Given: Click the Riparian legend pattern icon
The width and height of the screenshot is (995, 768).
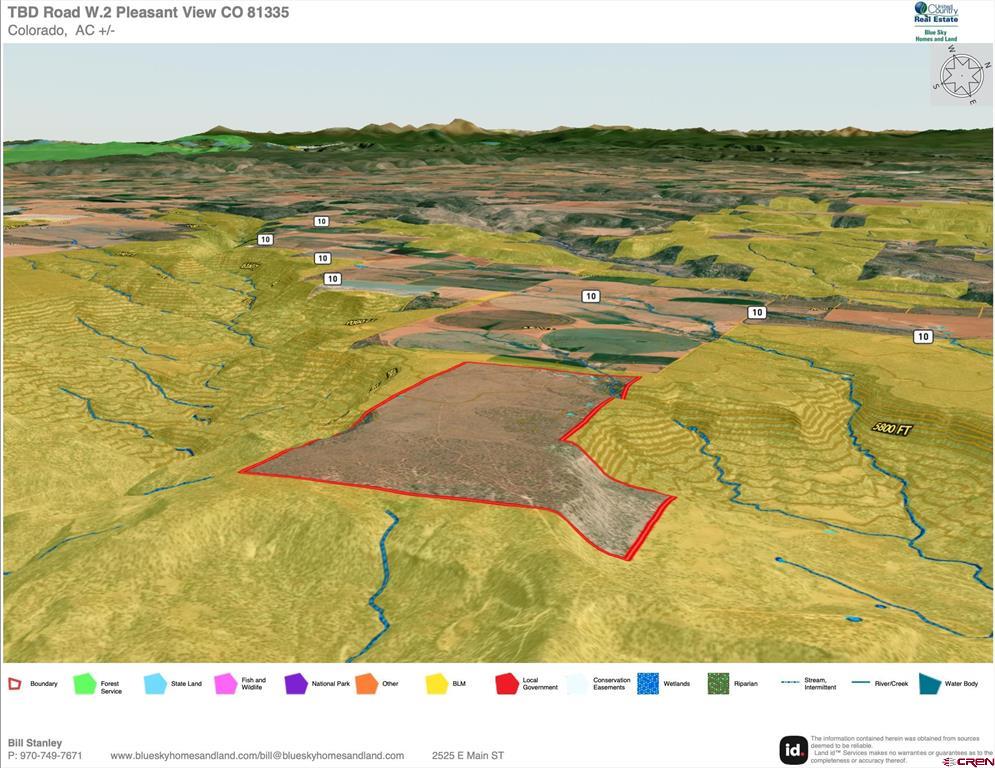Looking at the screenshot, I should click(x=718, y=684).
